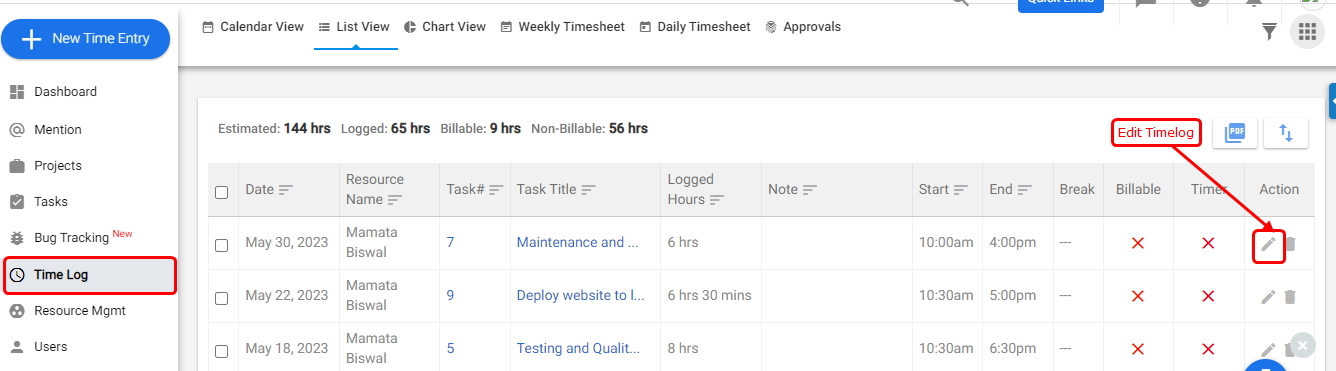Export time log as PDF
Image resolution: width=1336 pixels, height=371 pixels.
coord(1235,133)
